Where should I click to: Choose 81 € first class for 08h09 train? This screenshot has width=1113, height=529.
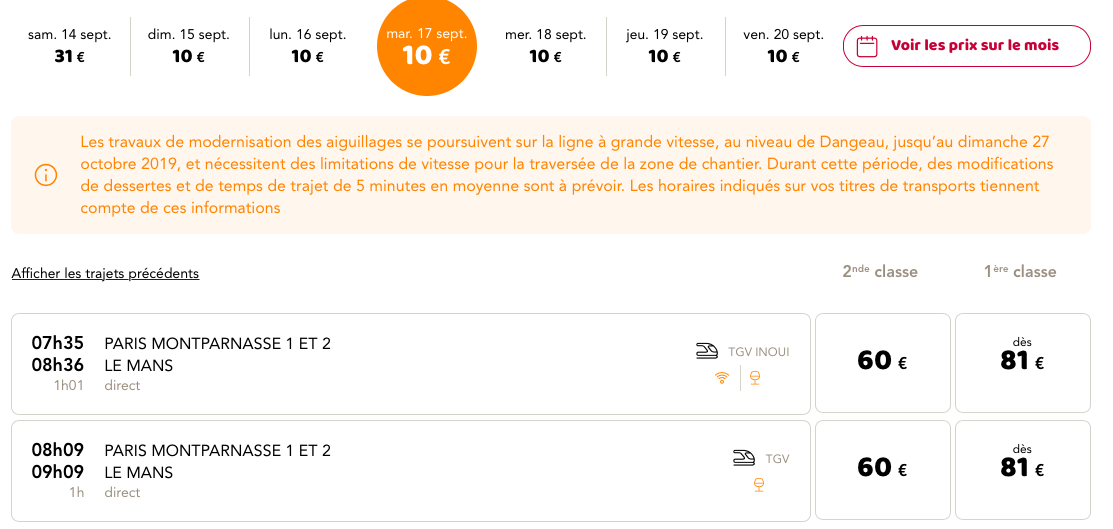point(1023,470)
